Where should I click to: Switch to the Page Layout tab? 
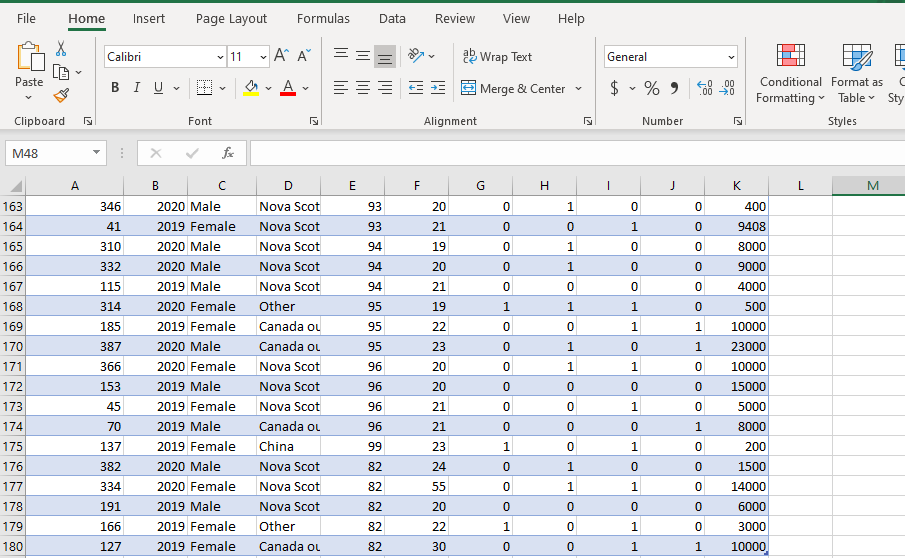[231, 18]
